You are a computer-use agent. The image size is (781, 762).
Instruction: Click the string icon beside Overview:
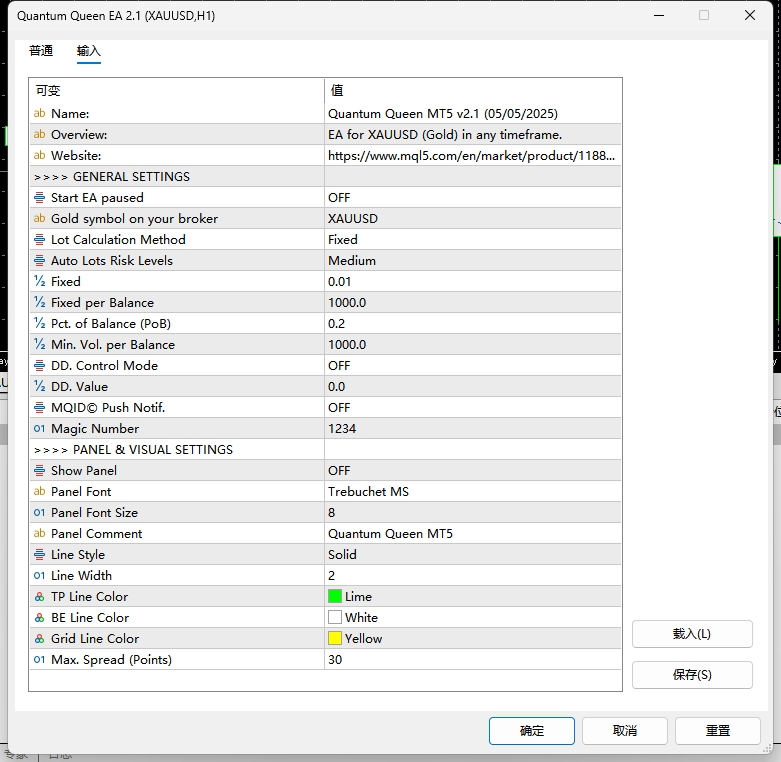tap(39, 134)
